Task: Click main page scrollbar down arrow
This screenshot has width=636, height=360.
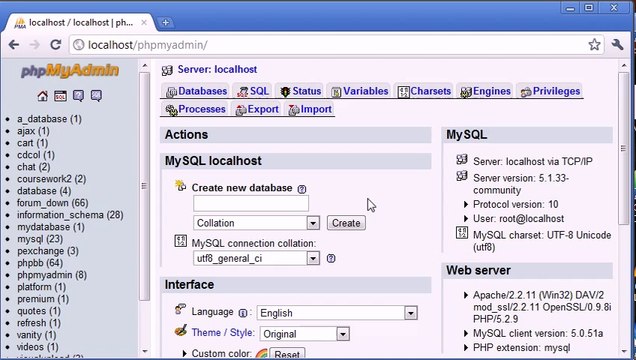Action: coord(624,351)
